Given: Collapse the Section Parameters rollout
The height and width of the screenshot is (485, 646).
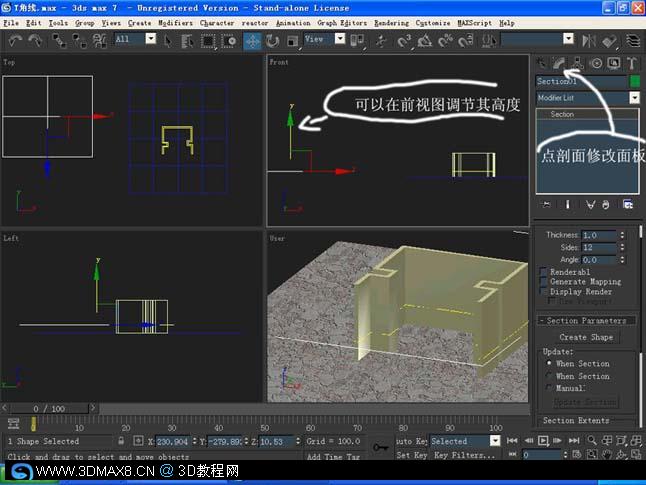Looking at the screenshot, I should (585, 321).
